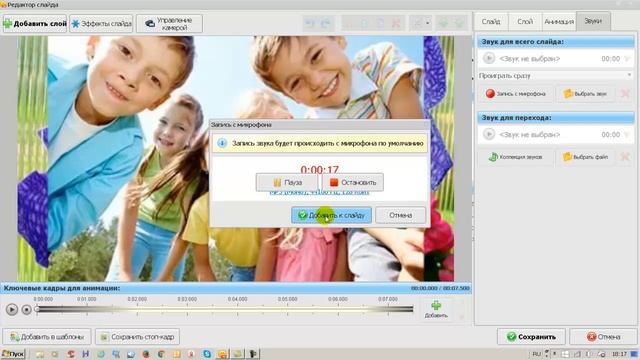Click the blue 'H' taskbar icon
The height and width of the screenshot is (360, 640).
click(86, 354)
